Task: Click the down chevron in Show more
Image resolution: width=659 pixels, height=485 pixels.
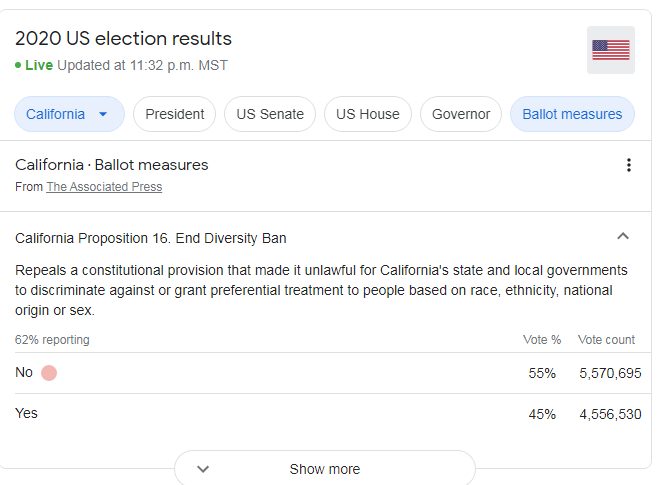Action: click(x=203, y=469)
